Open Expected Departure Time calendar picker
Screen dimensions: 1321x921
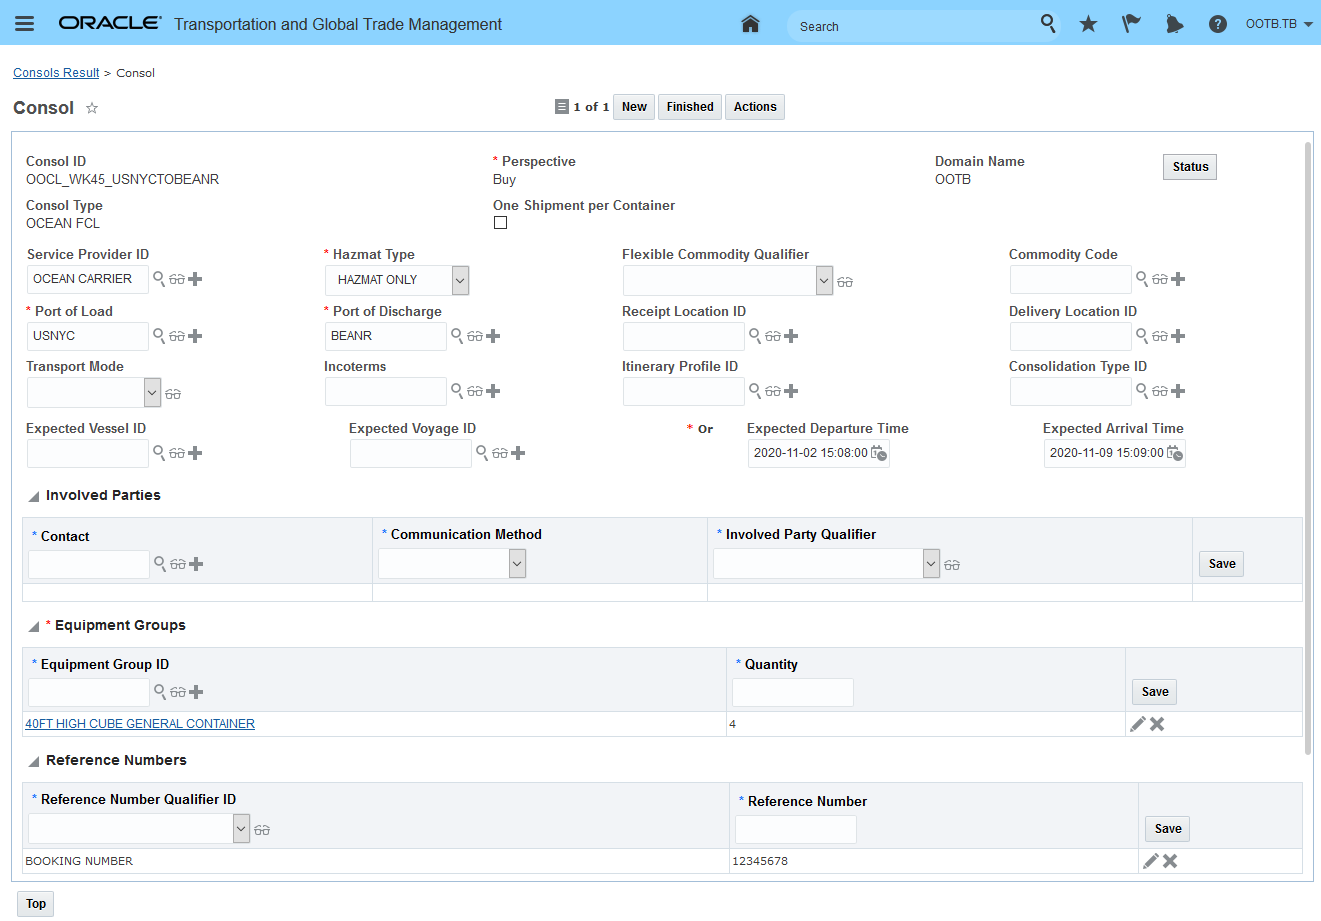pos(878,453)
